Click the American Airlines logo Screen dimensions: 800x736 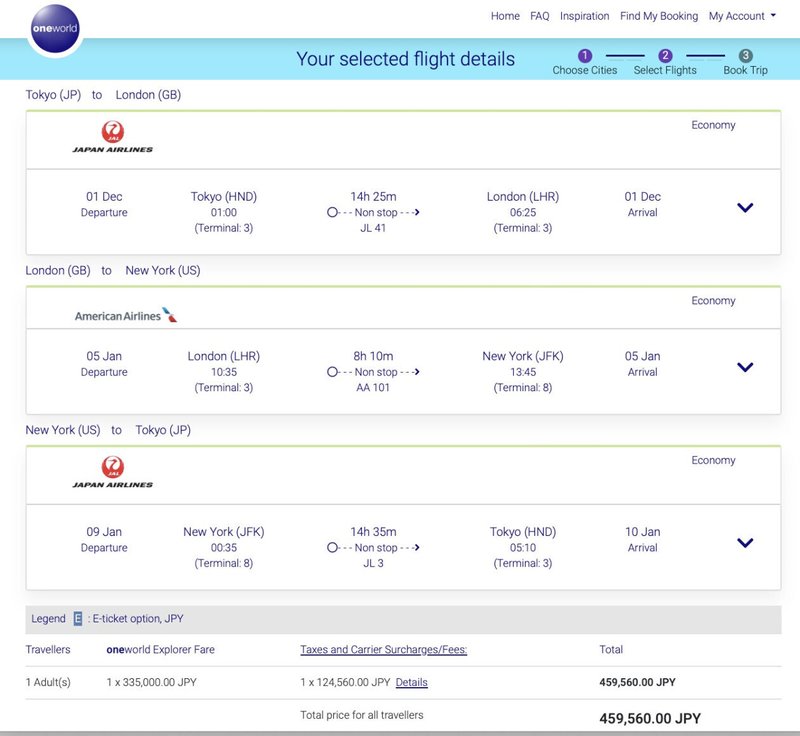pyautogui.click(x=126, y=315)
